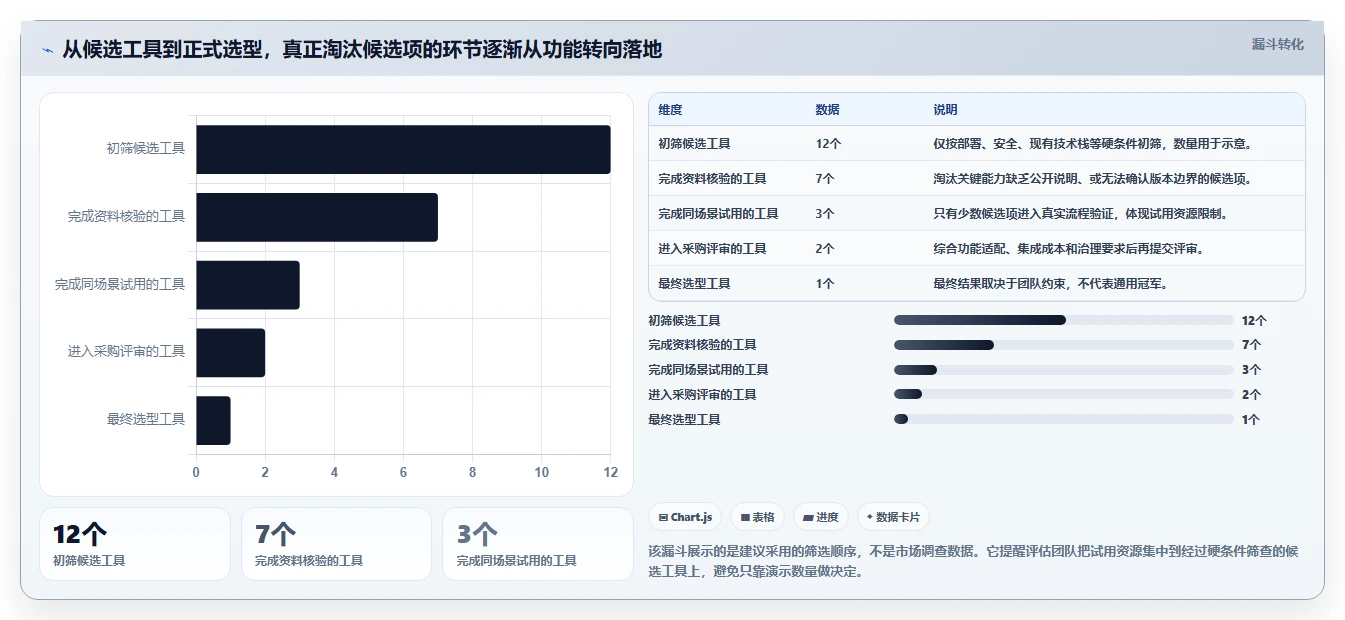The image size is (1345, 620).
Task: Click the 最终选型工具 chart bar
Action: pyautogui.click(x=213, y=420)
